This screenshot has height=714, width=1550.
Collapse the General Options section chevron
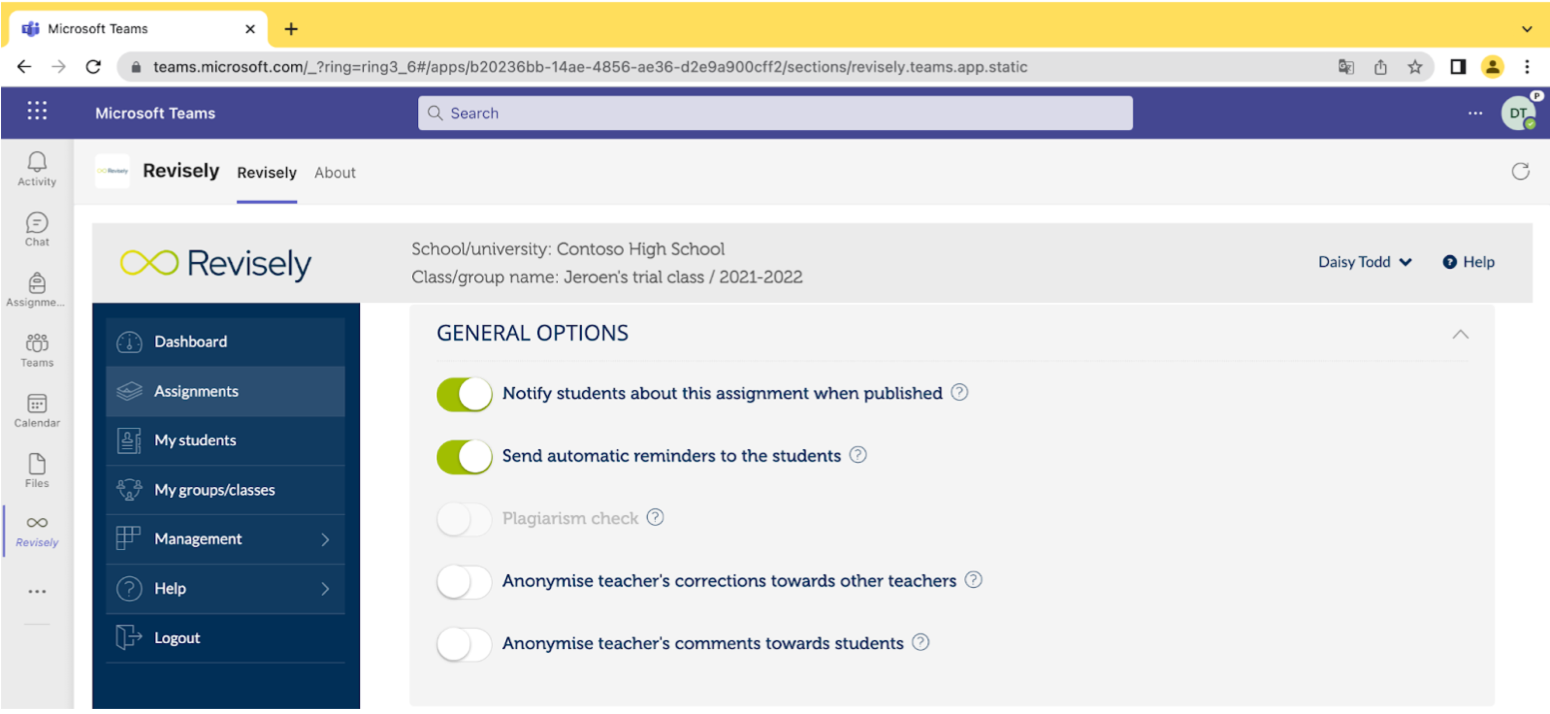point(1460,334)
